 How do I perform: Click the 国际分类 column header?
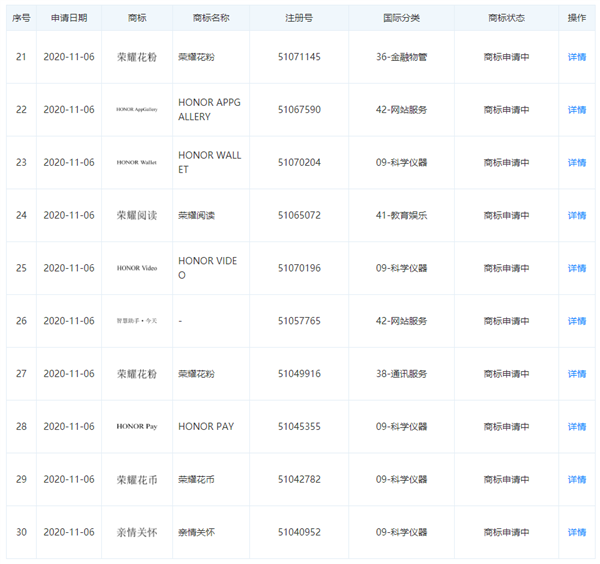pyautogui.click(x=401, y=18)
